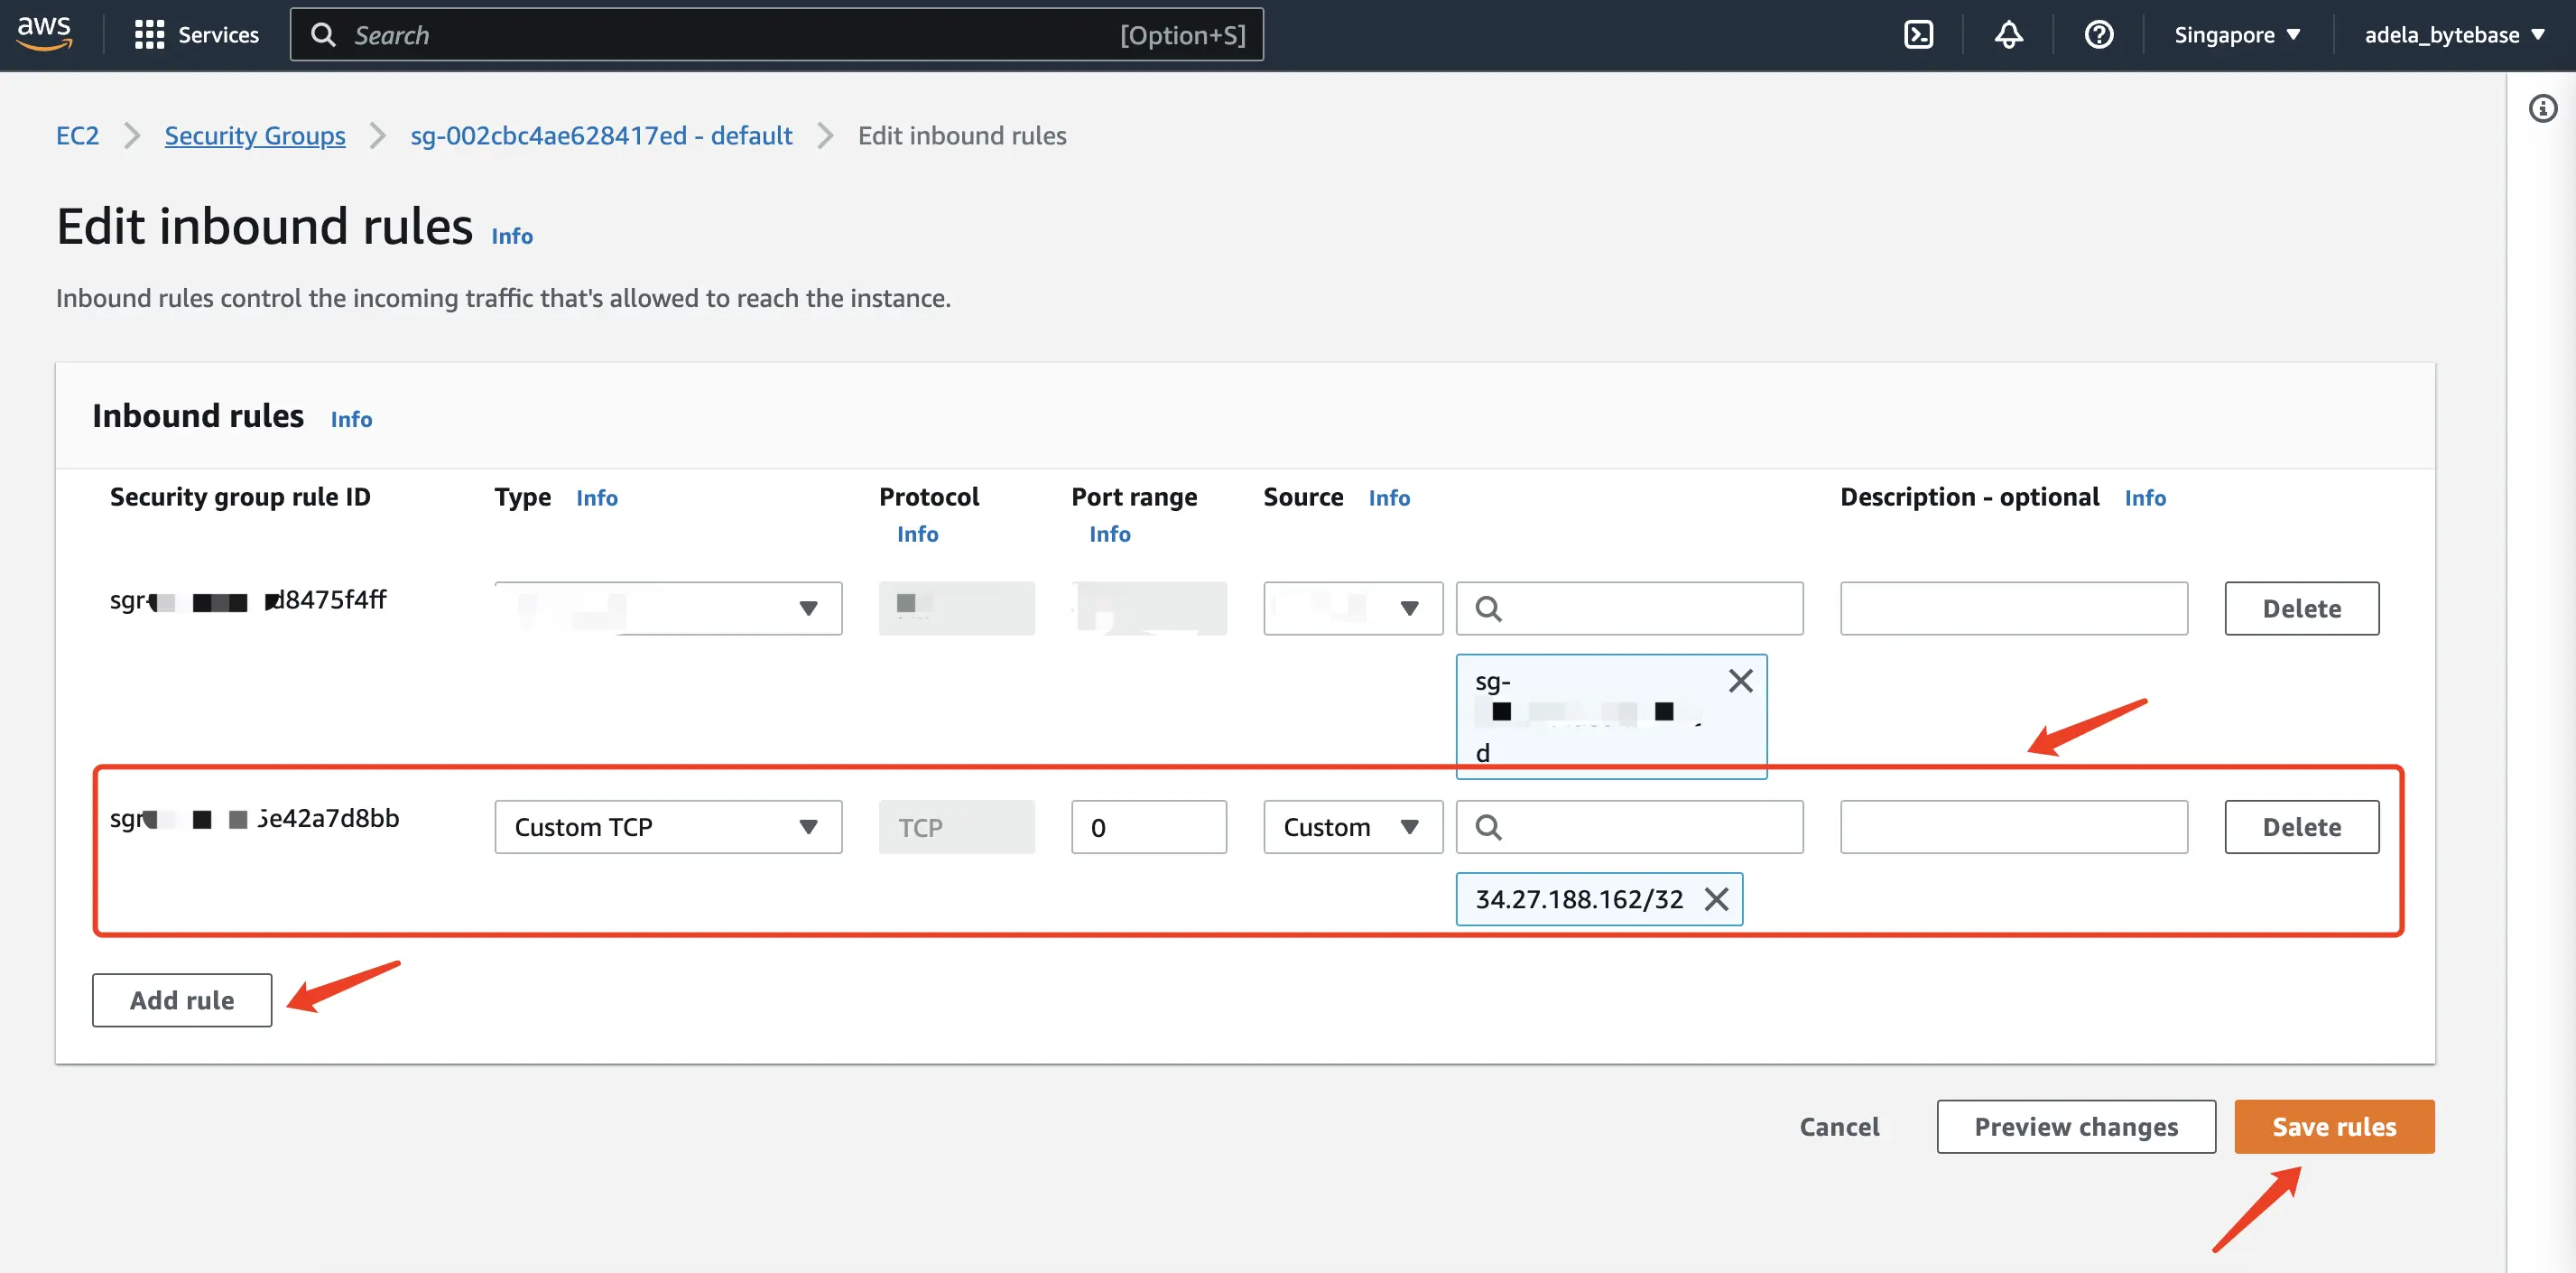Click source search field in e42a7d8bb rule row
The height and width of the screenshot is (1273, 2576).
pos(1629,827)
